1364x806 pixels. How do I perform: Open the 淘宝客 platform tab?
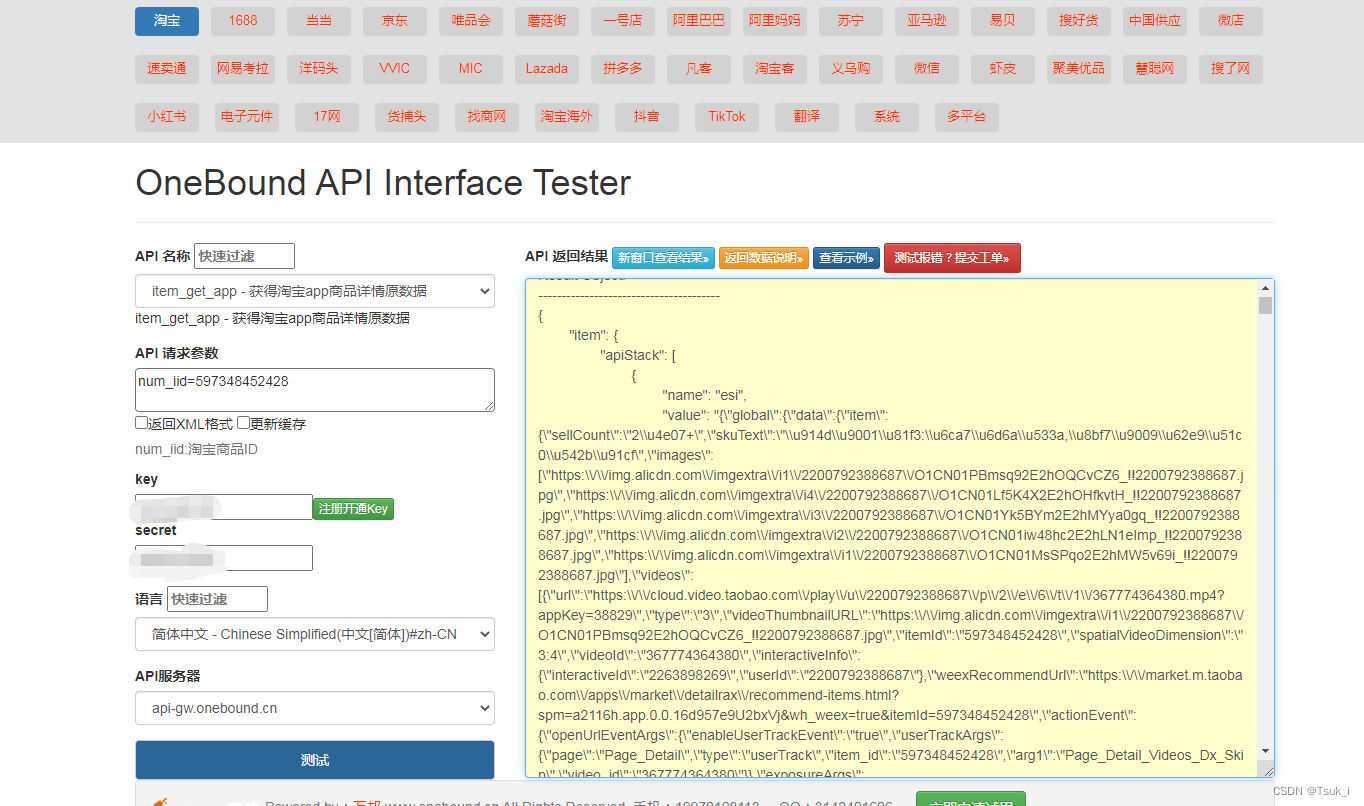pos(775,69)
